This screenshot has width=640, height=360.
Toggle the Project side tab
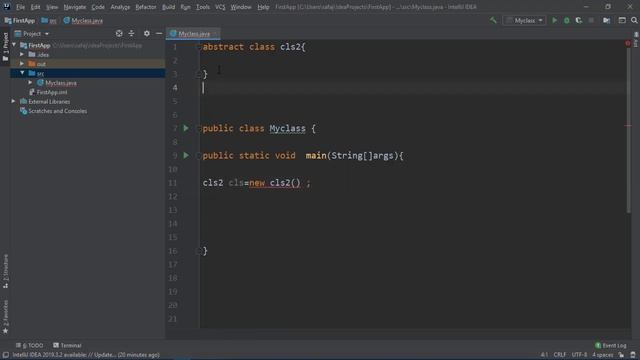click(x=5, y=47)
